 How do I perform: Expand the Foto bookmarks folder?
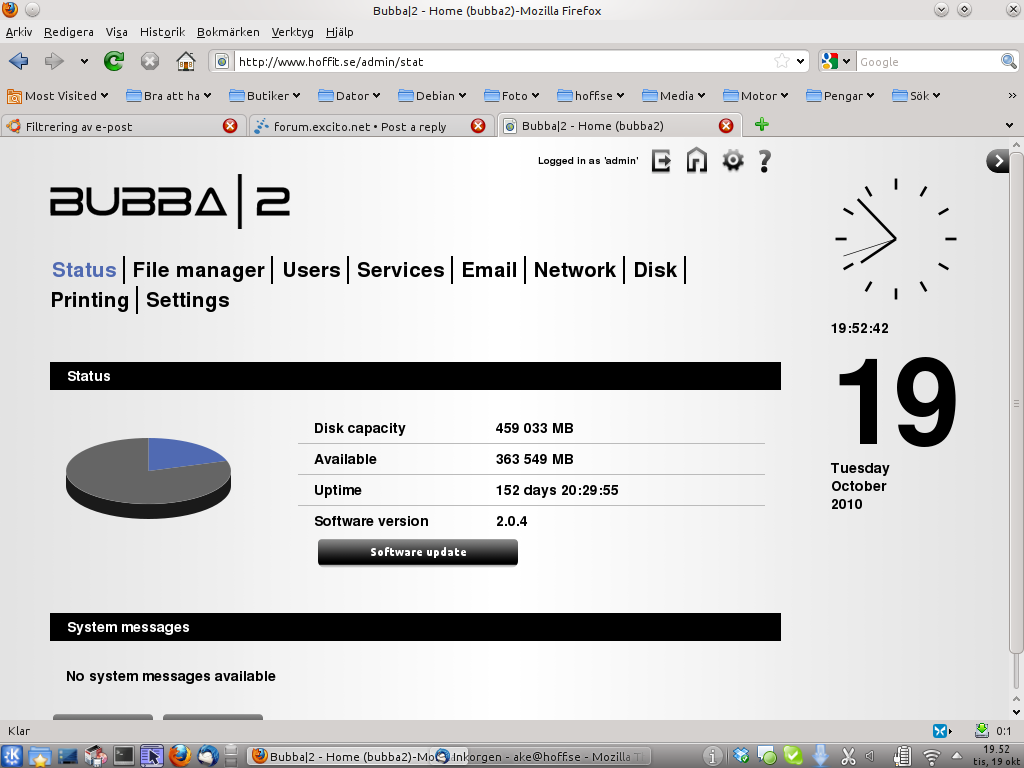click(x=511, y=96)
